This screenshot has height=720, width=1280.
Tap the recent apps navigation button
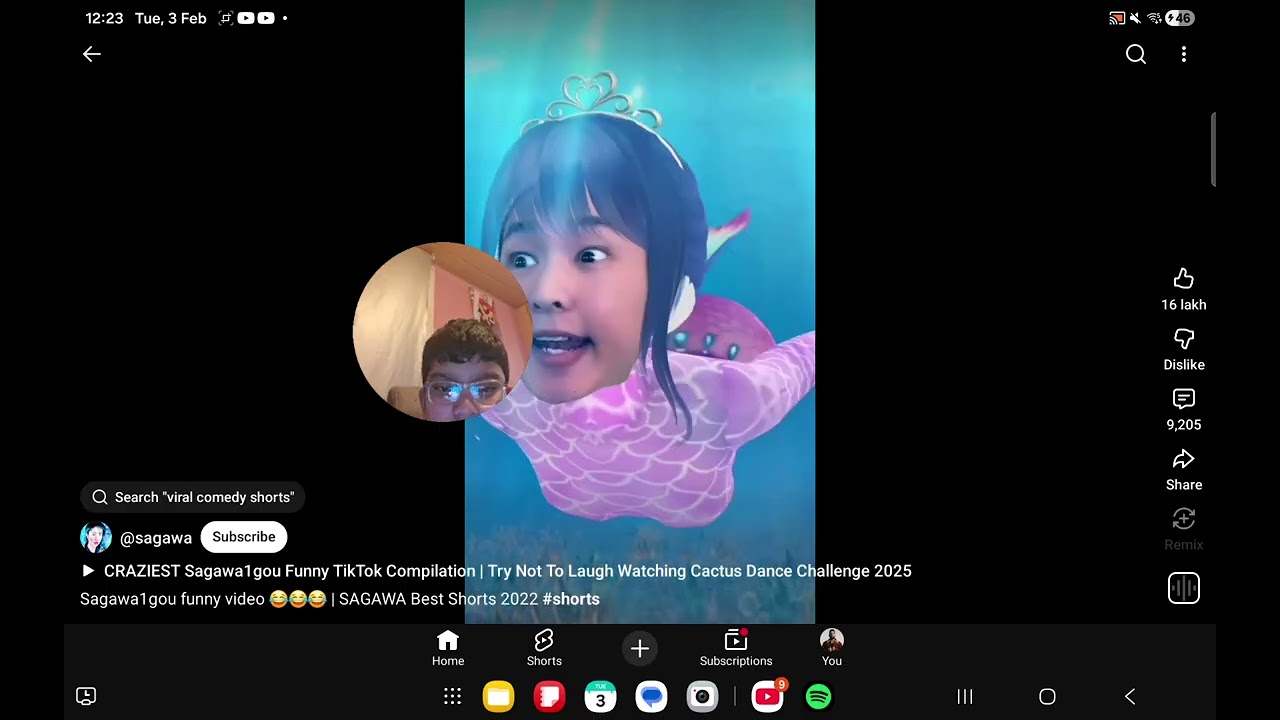965,696
